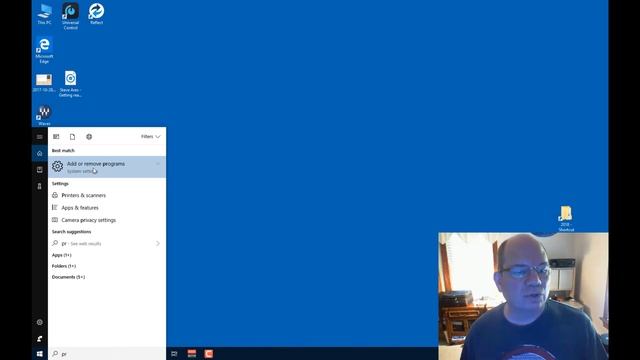This screenshot has height=360, width=640.
Task: Open Add or remove programs best match
Action: point(107,167)
